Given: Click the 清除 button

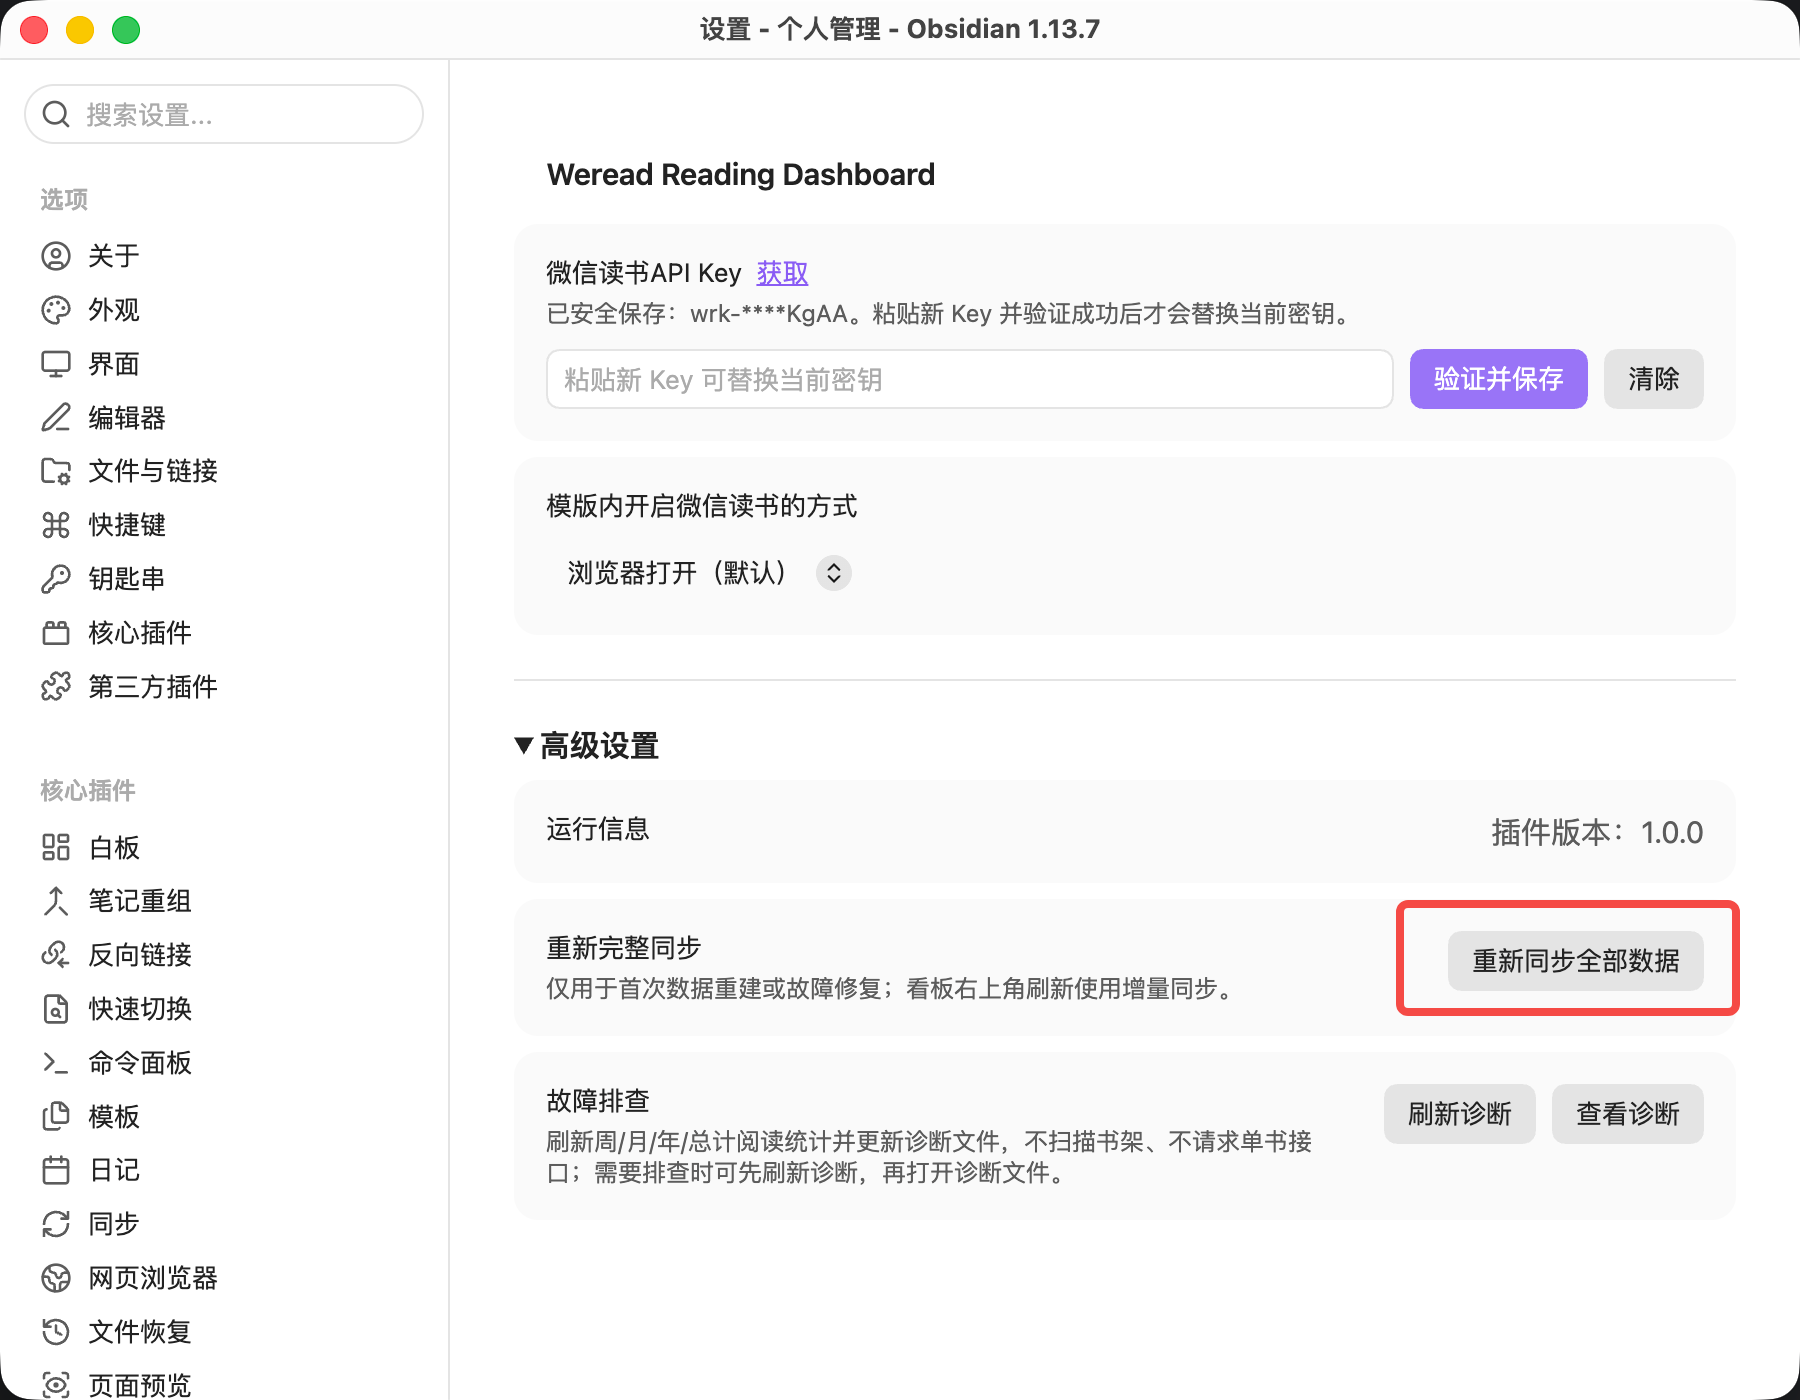Looking at the screenshot, I should [1653, 379].
